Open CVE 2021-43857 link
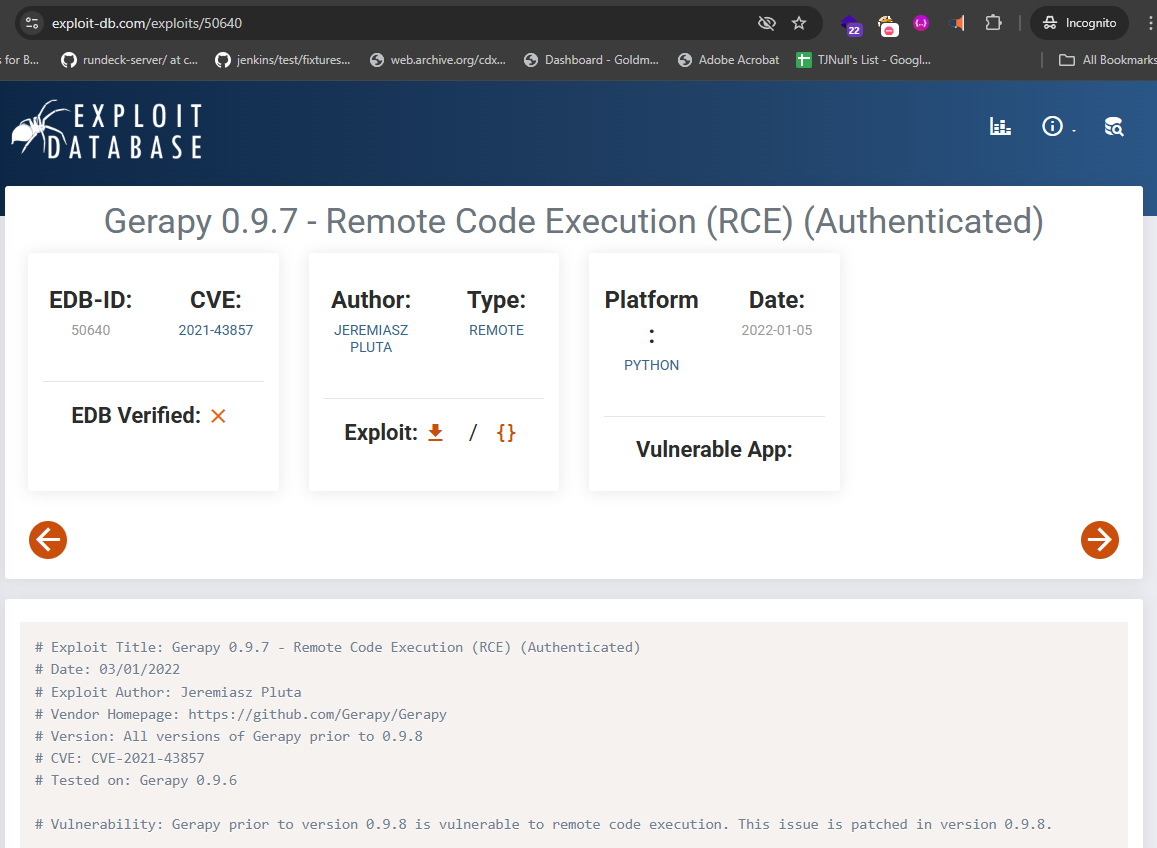 pyautogui.click(x=216, y=330)
